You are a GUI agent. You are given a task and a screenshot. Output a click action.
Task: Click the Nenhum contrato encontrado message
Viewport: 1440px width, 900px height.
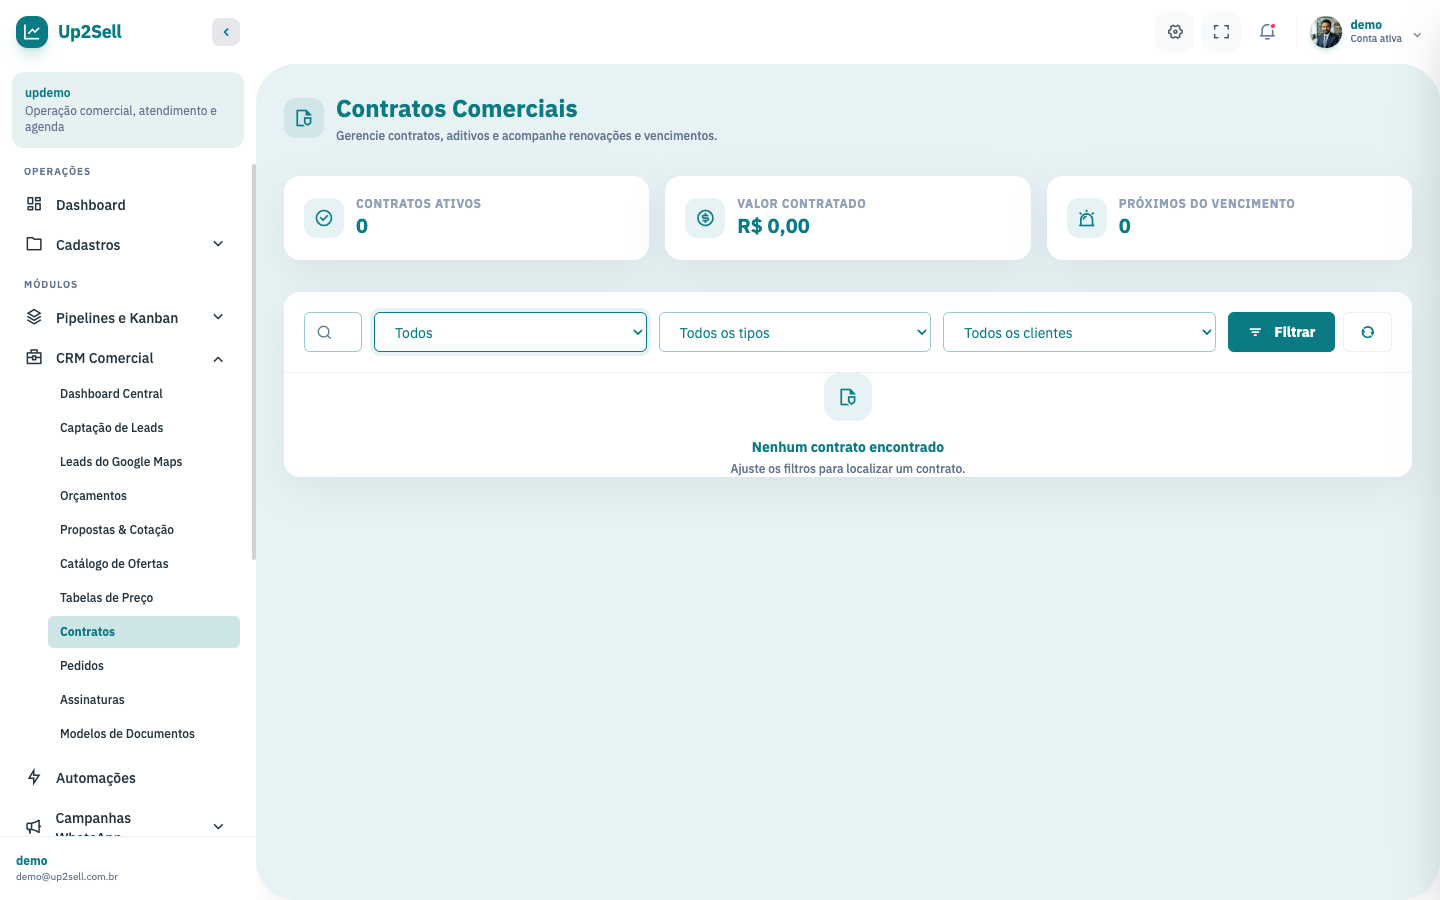point(848,447)
